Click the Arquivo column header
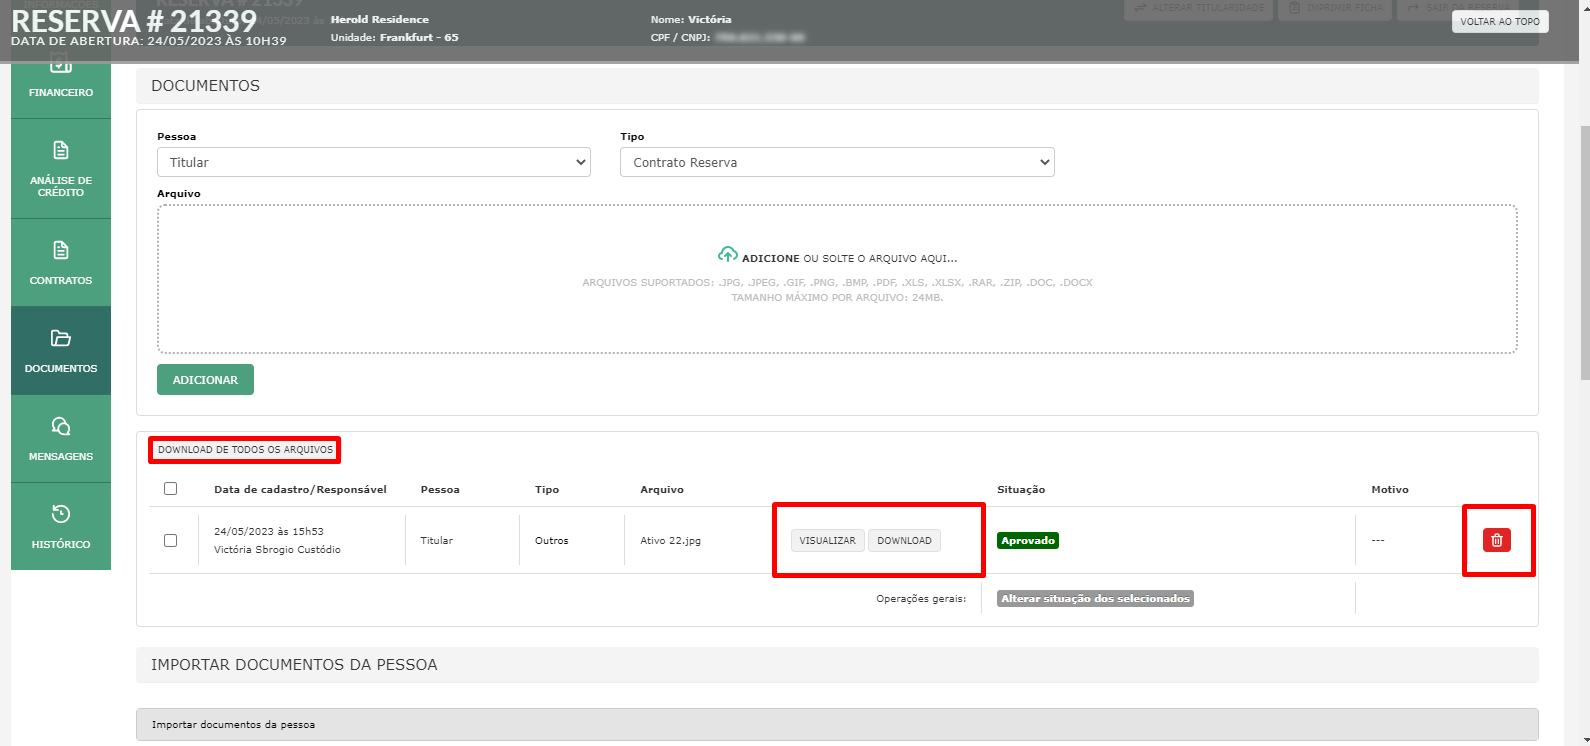Image resolution: width=1590 pixels, height=746 pixels. [662, 490]
